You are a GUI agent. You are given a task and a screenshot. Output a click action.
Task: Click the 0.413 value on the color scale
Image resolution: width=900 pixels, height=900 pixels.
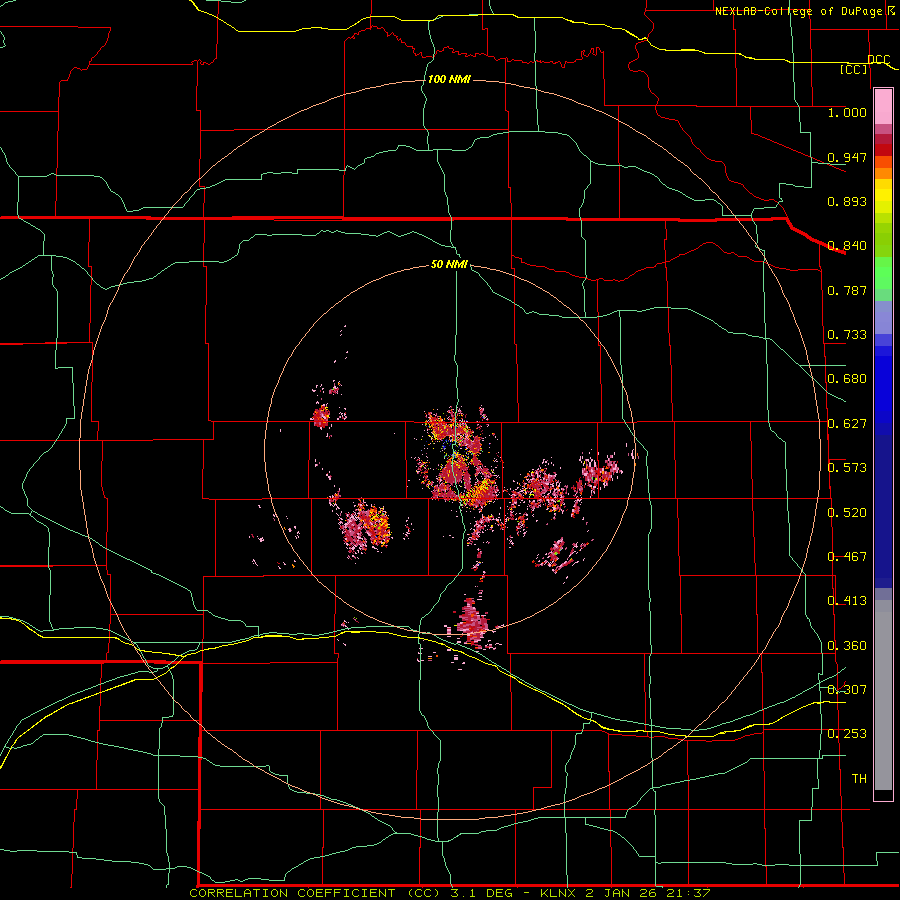847,601
